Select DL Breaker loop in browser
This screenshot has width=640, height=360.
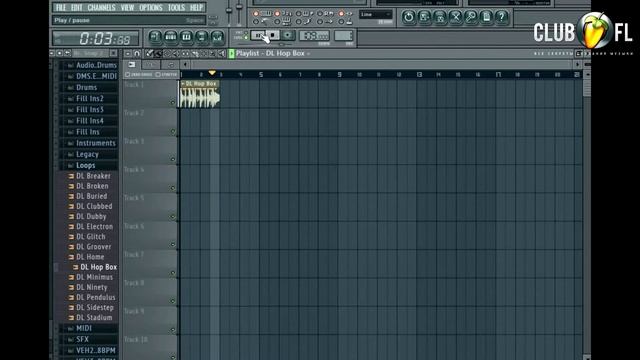click(x=93, y=176)
